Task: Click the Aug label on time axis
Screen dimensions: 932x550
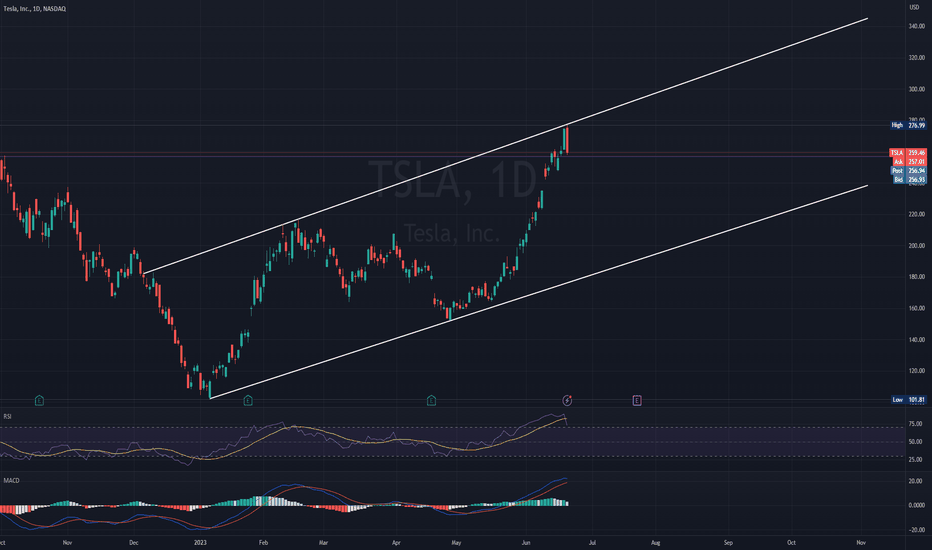Action: coord(656,542)
